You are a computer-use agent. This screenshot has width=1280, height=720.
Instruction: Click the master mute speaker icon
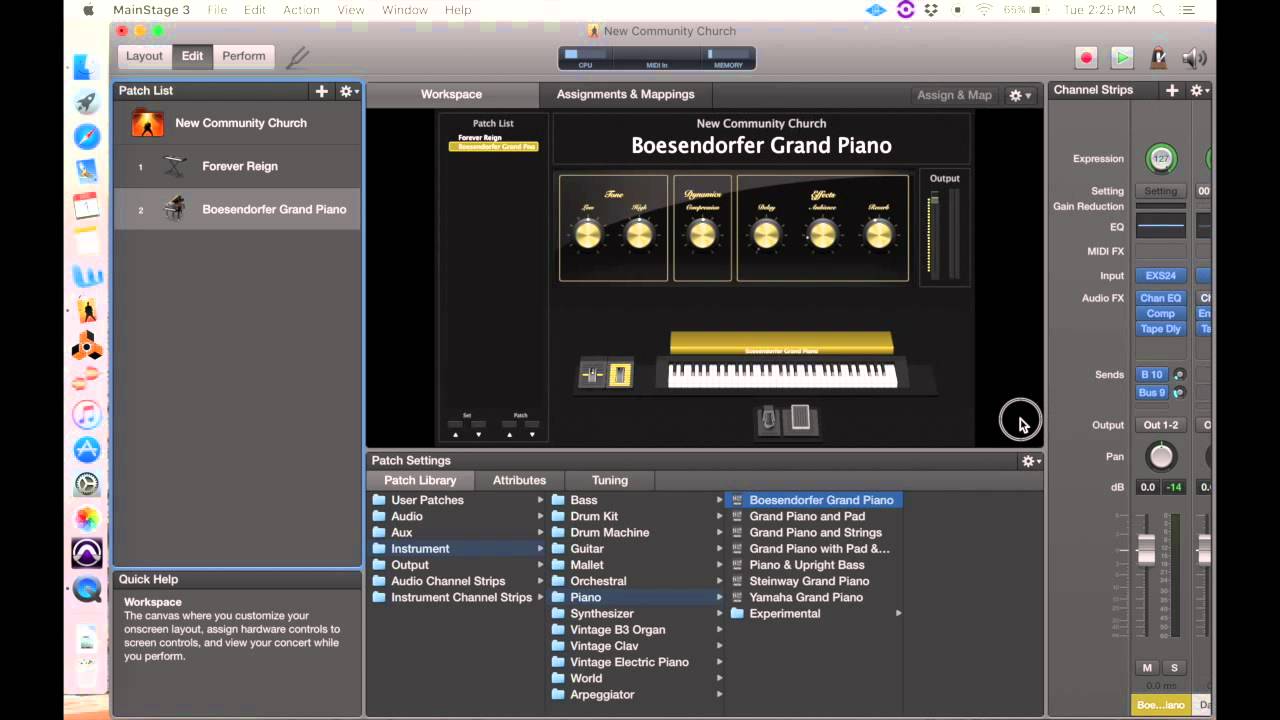tap(1194, 58)
